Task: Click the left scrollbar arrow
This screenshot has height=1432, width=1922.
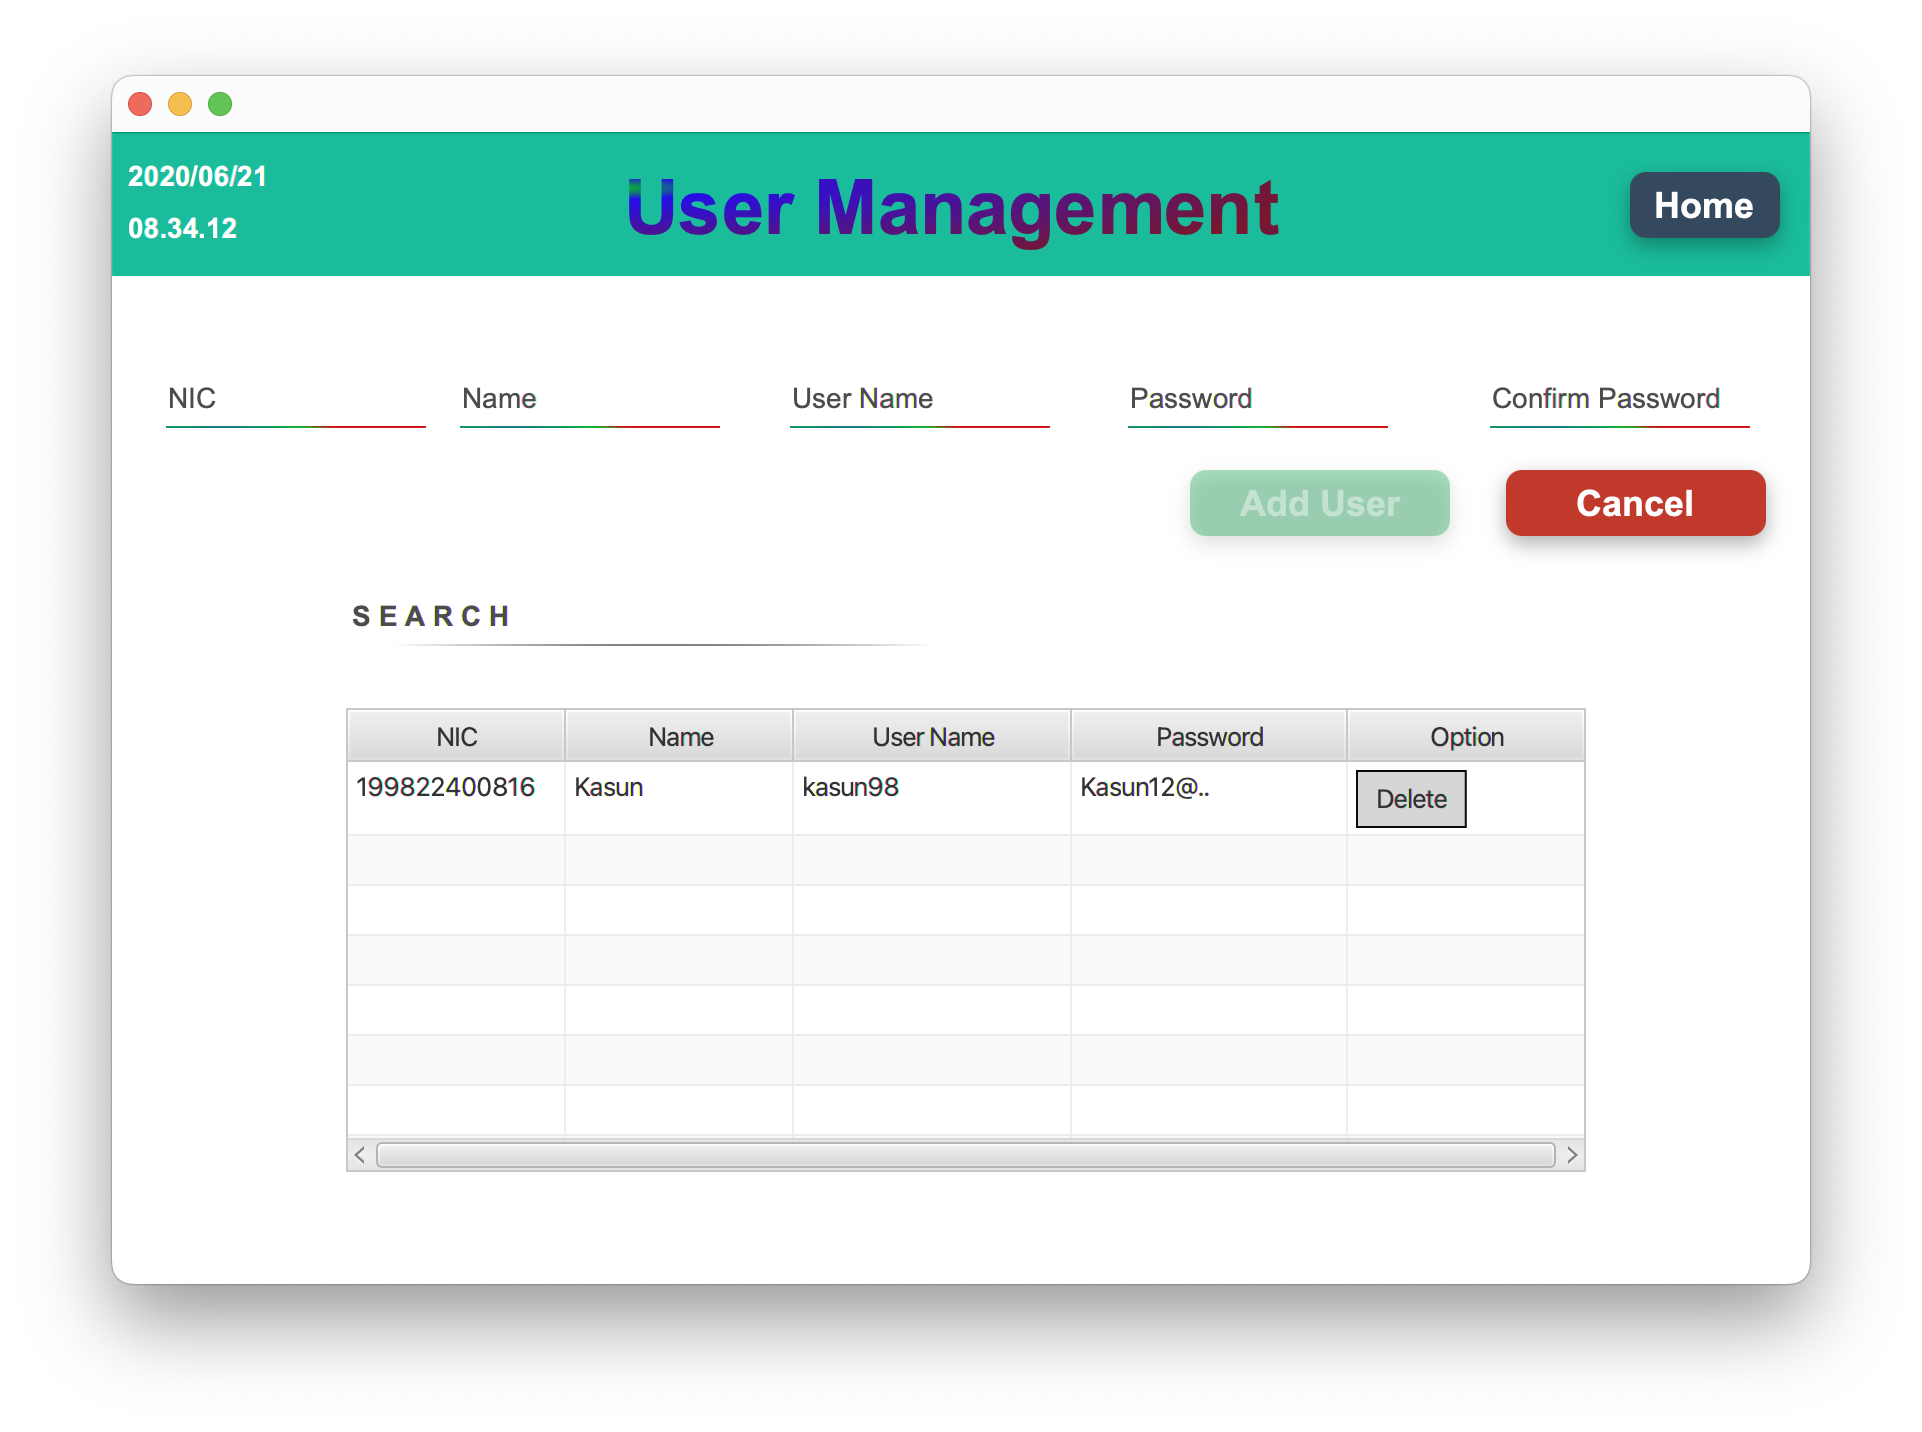Action: pyautogui.click(x=359, y=1154)
